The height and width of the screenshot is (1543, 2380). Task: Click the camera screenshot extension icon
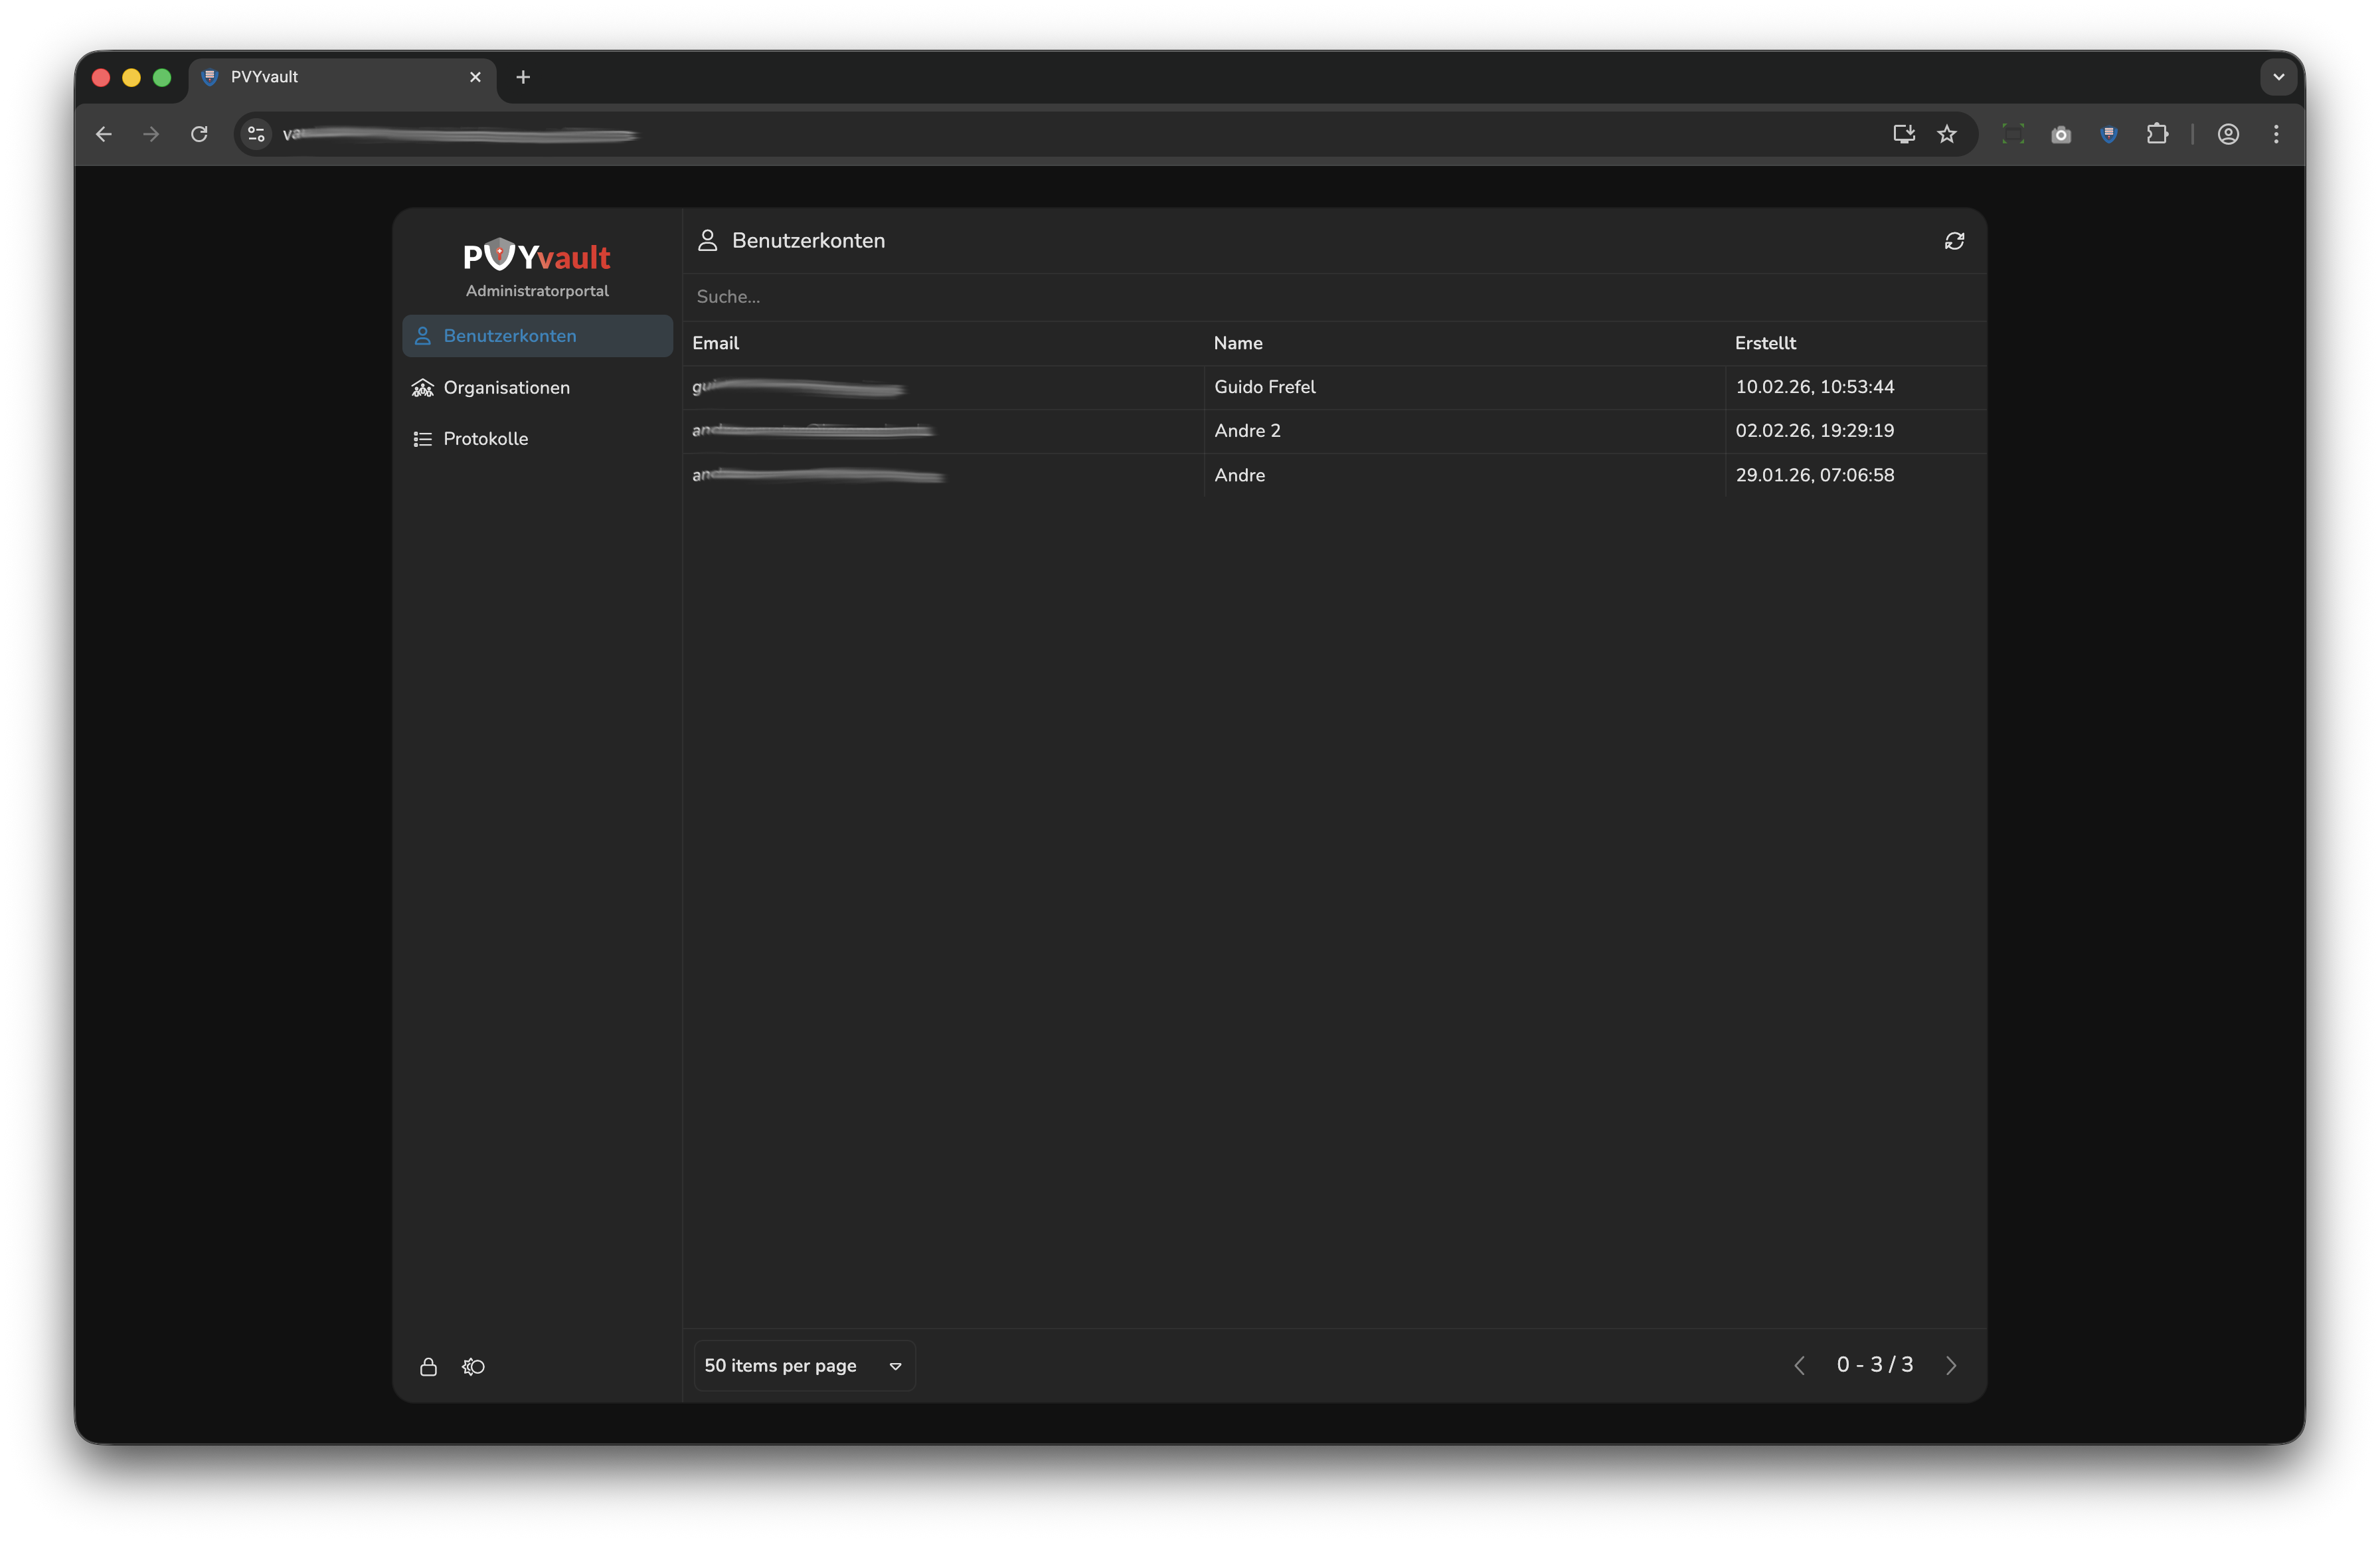coord(2061,133)
